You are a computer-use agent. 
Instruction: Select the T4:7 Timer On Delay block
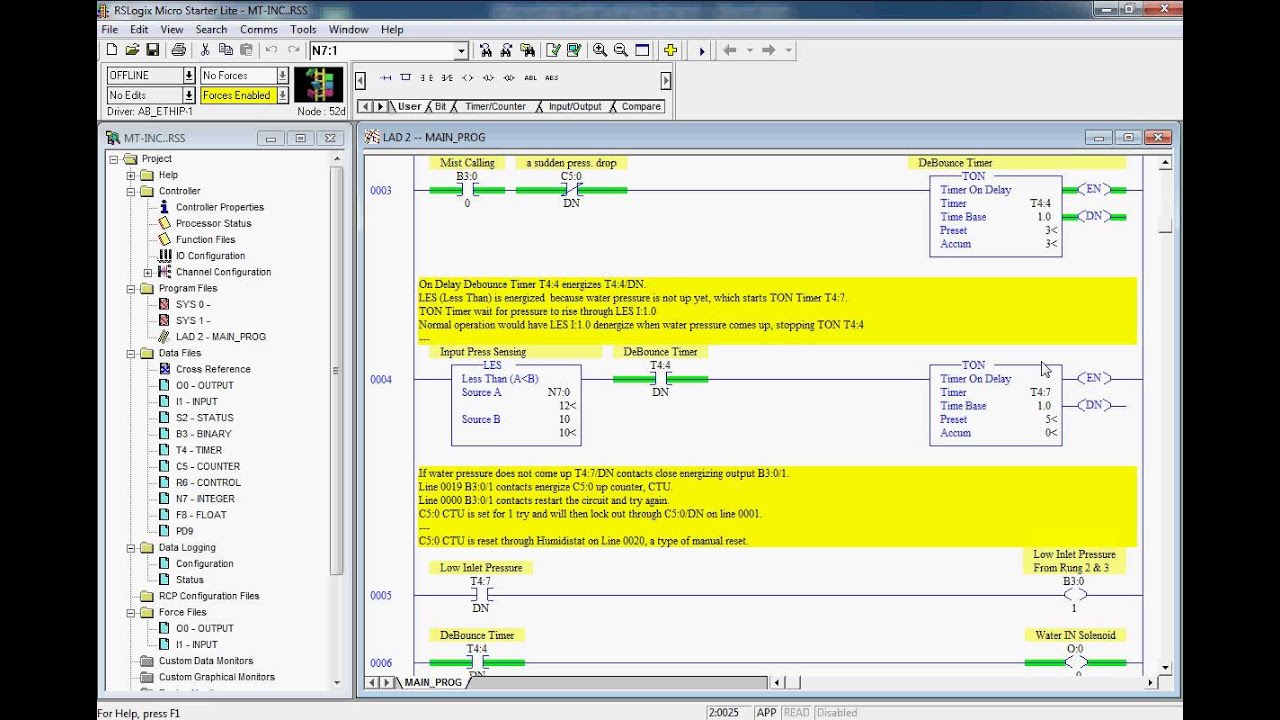[995, 403]
